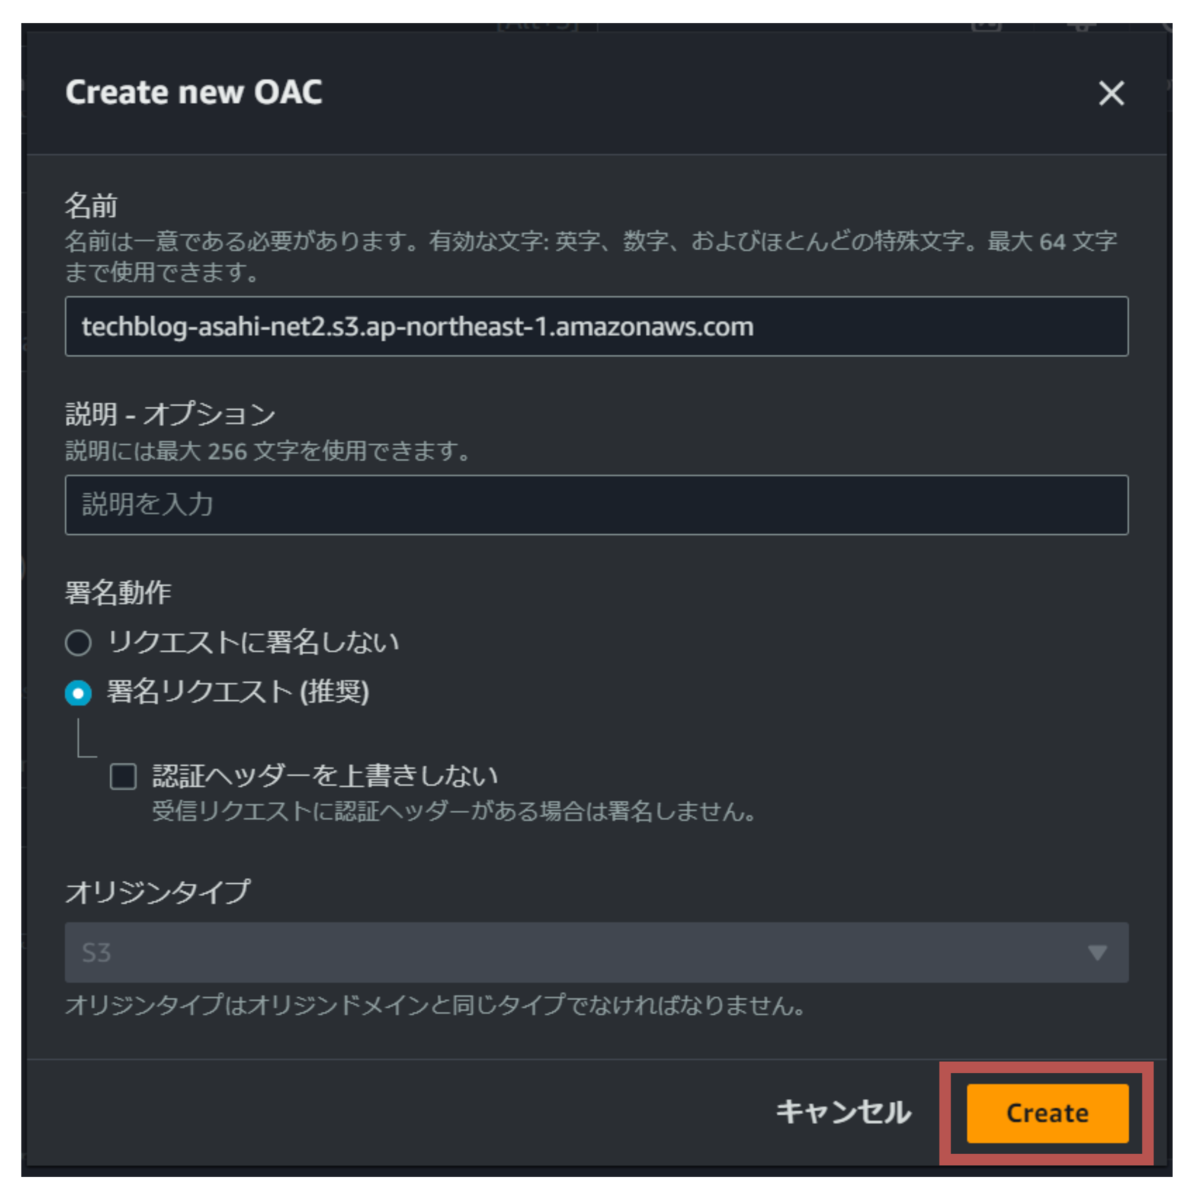Click the orange Create button
Image resolution: width=1198 pixels, height=1200 pixels.
(1047, 1113)
